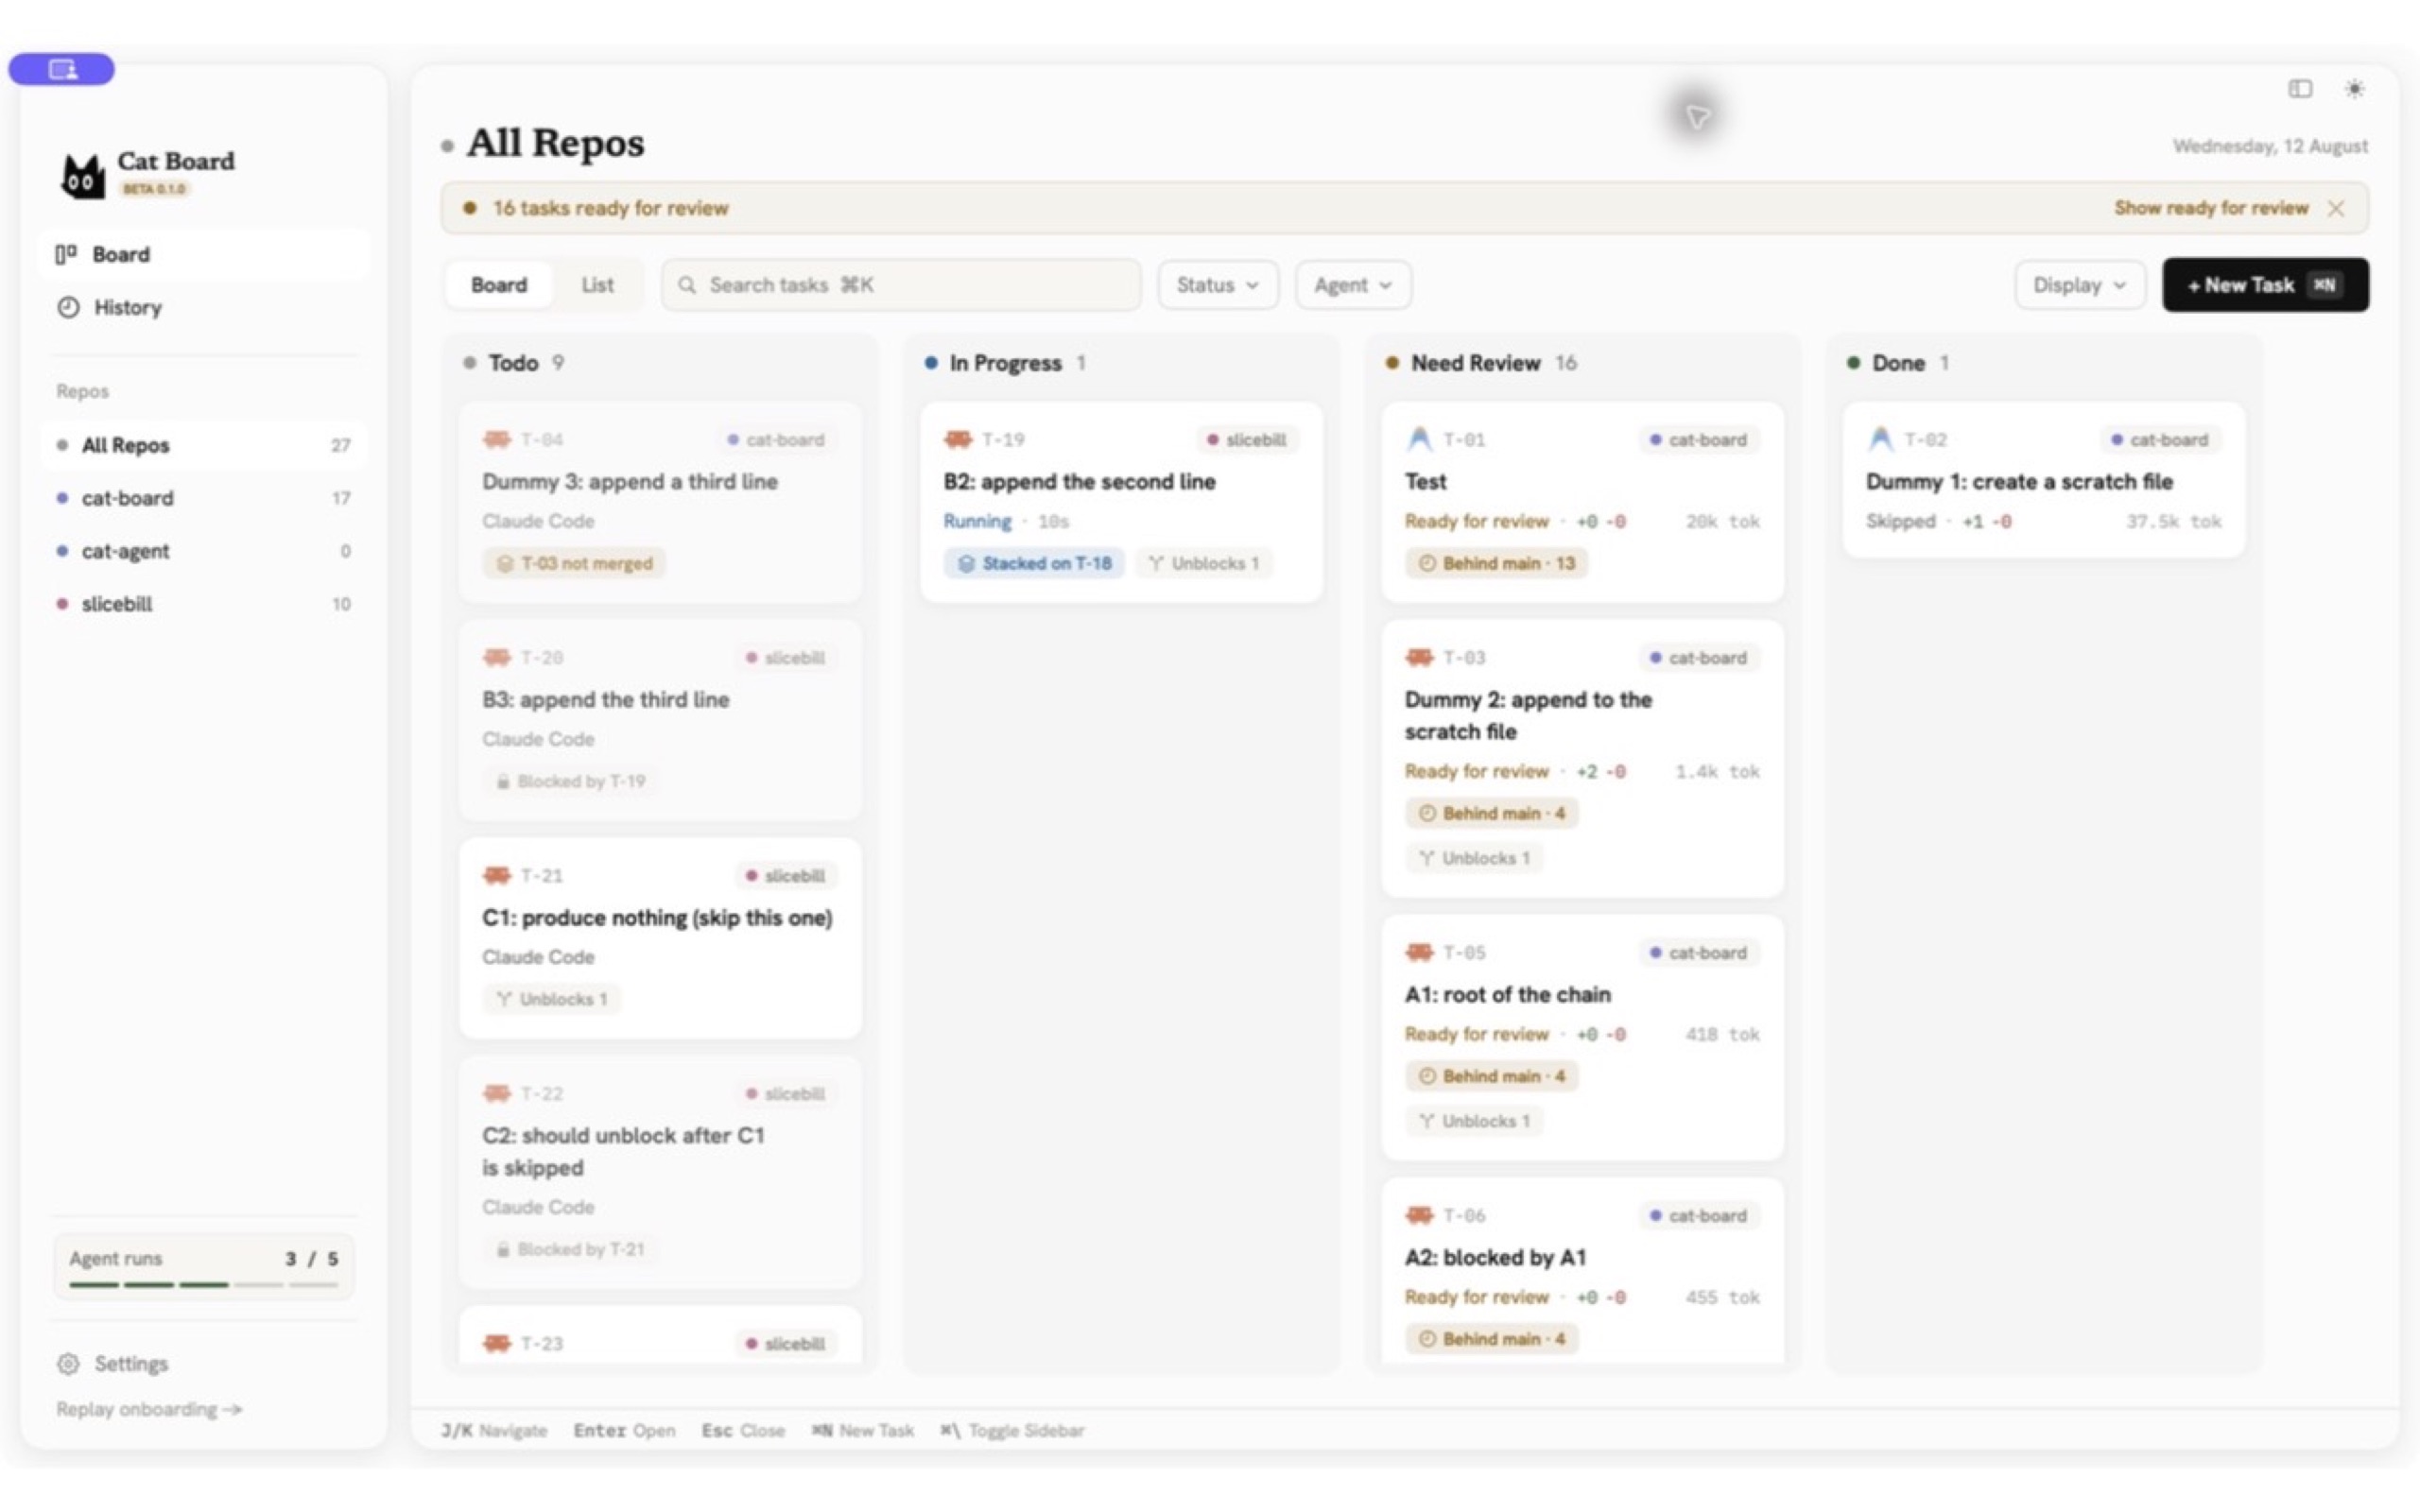The width and height of the screenshot is (2420, 1512).
Task: Click the Blocked by T-21 badge
Action: pos(571,1249)
